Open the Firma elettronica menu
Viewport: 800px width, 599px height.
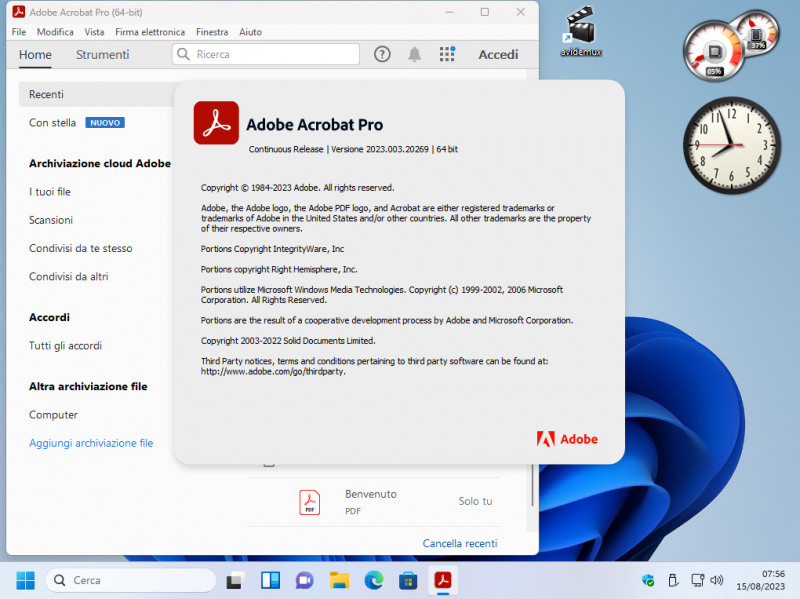click(150, 32)
